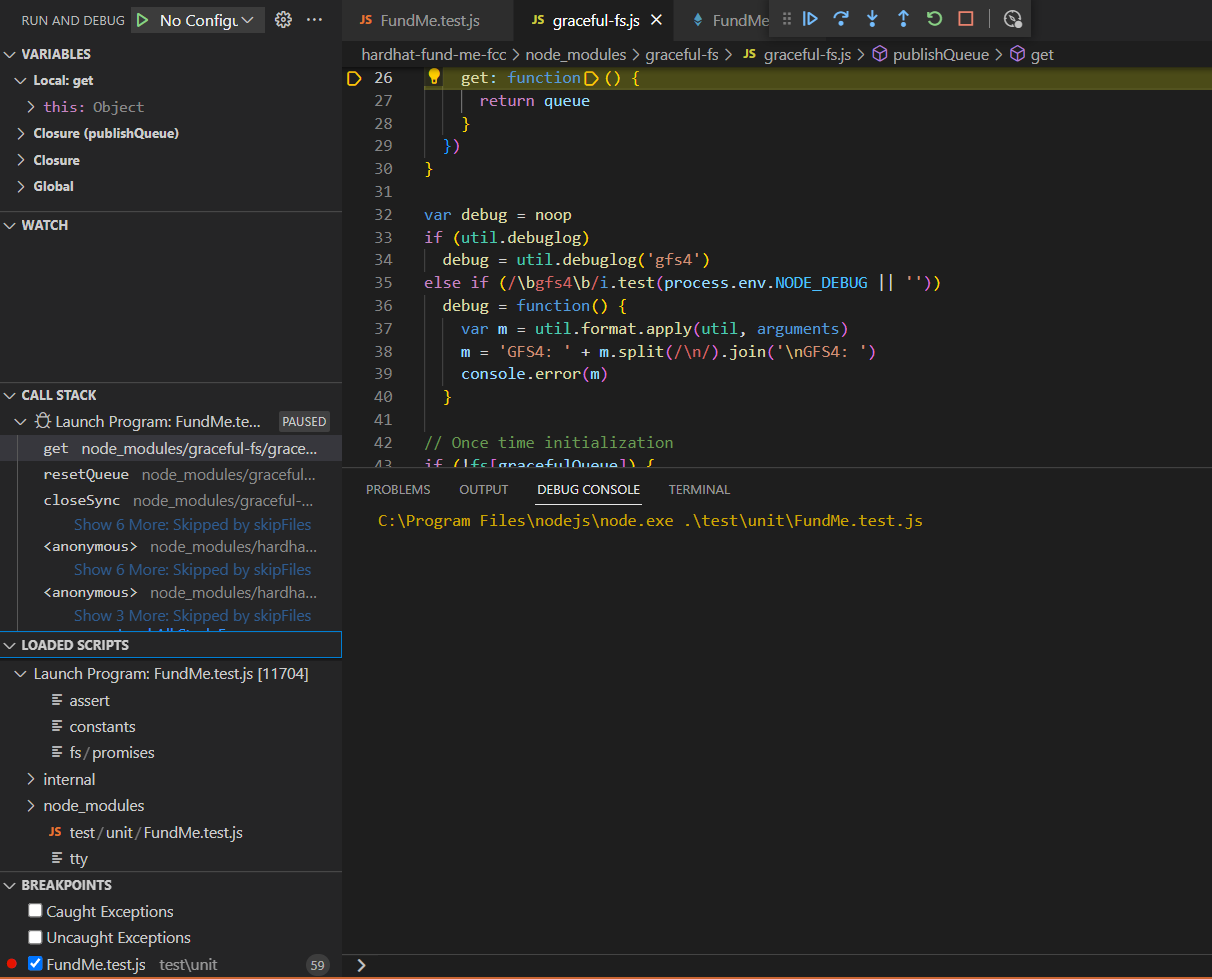This screenshot has height=979, width=1212.
Task: Open the PROBLEMS panel tab
Action: tap(398, 489)
